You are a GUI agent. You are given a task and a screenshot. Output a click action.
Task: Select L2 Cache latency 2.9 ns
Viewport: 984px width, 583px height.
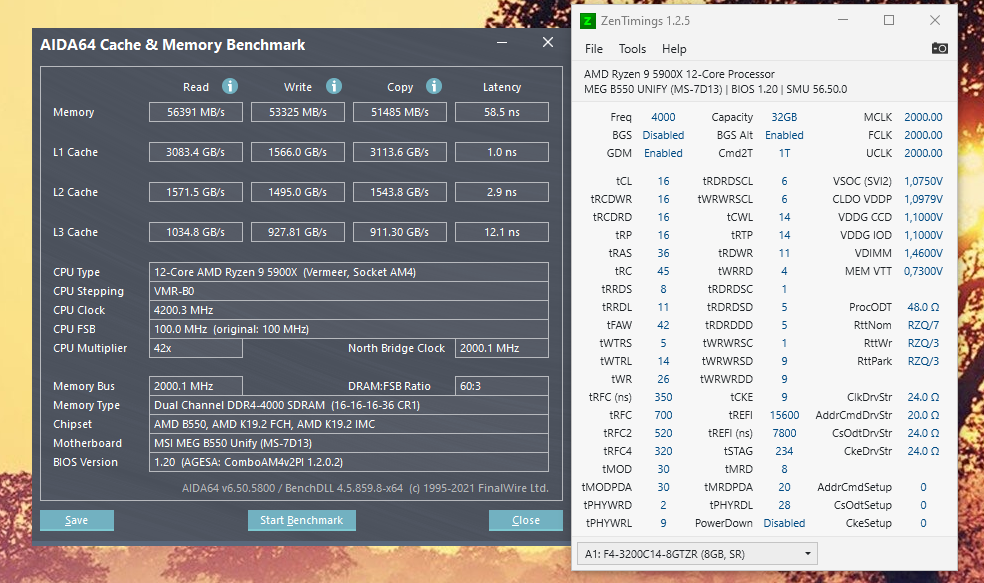click(x=501, y=192)
